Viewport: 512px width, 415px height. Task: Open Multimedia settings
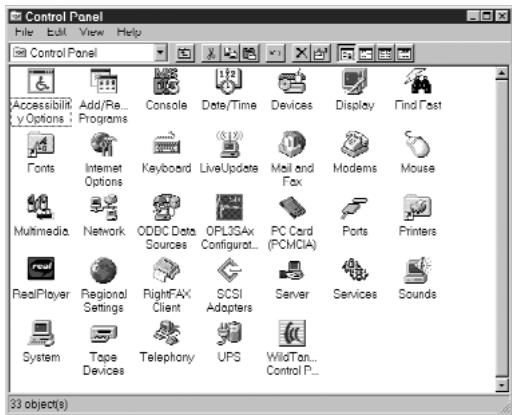tap(41, 207)
